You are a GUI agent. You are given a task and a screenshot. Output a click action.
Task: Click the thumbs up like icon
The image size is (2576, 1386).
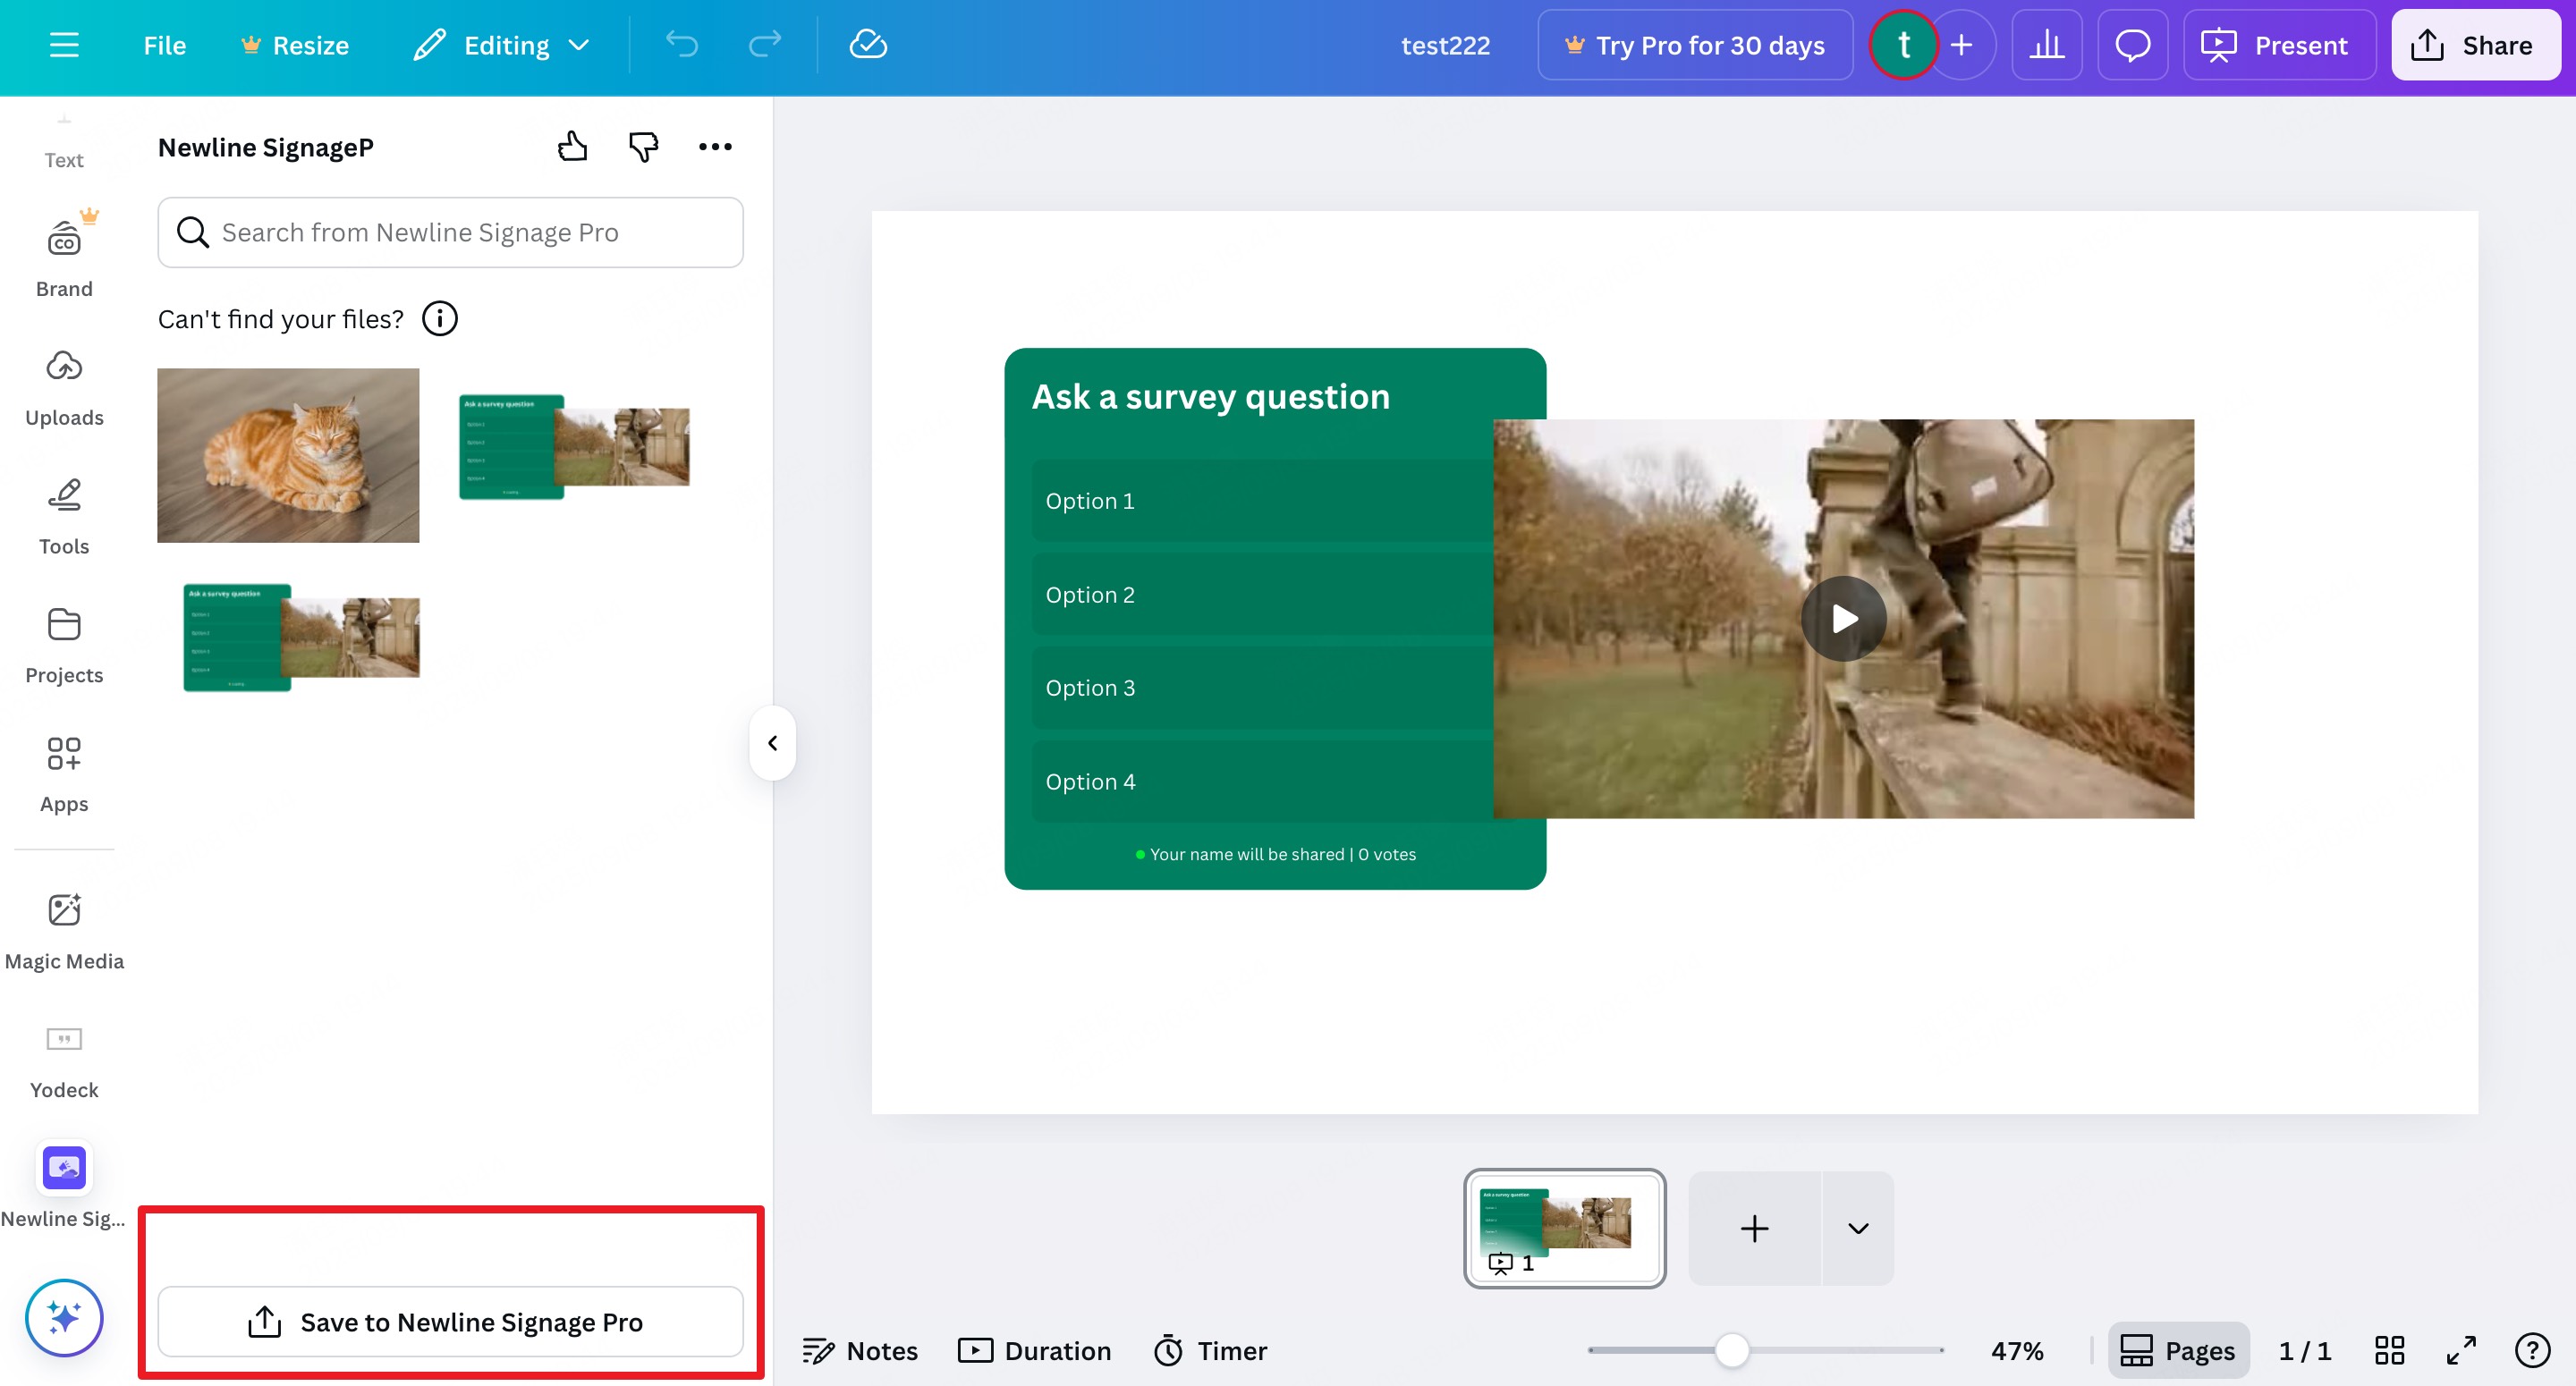click(572, 147)
